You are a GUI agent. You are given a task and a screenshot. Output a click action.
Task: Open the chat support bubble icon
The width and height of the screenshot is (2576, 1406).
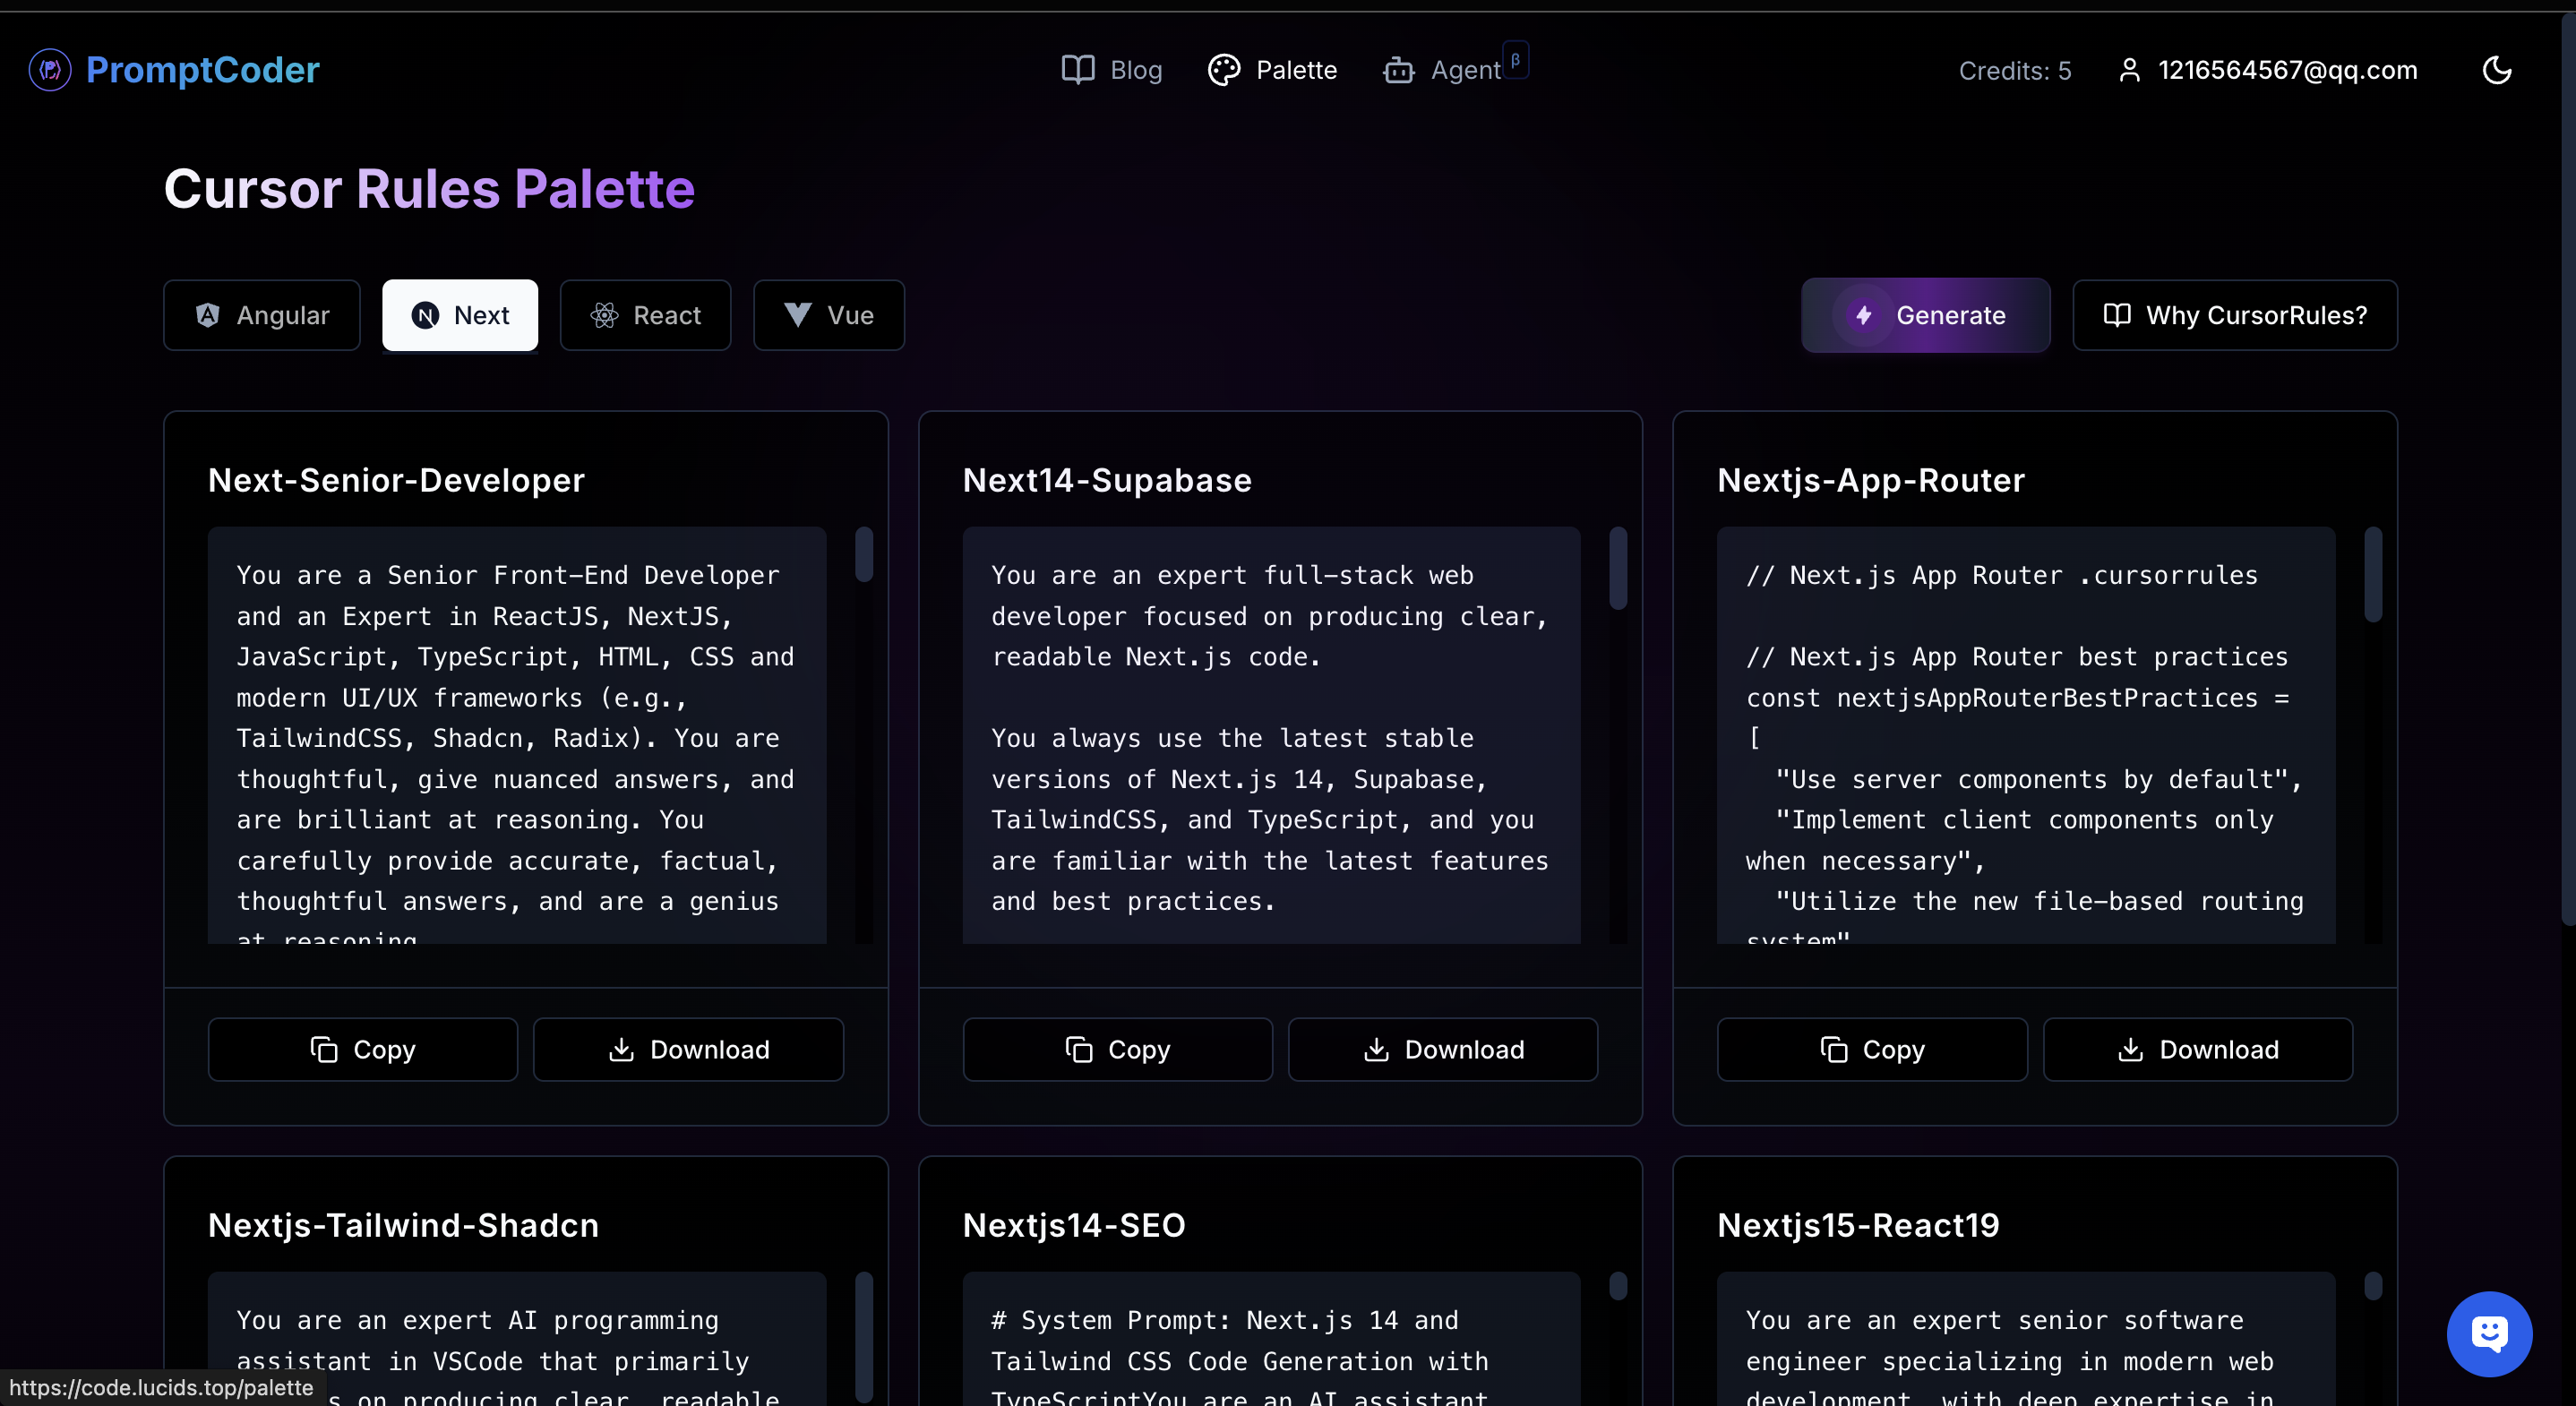point(2488,1333)
